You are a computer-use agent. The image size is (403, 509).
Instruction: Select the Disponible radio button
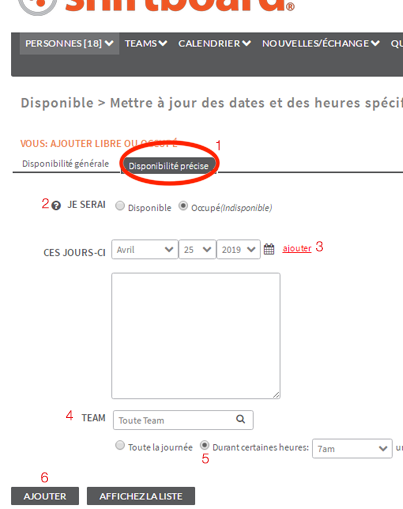click(x=120, y=206)
